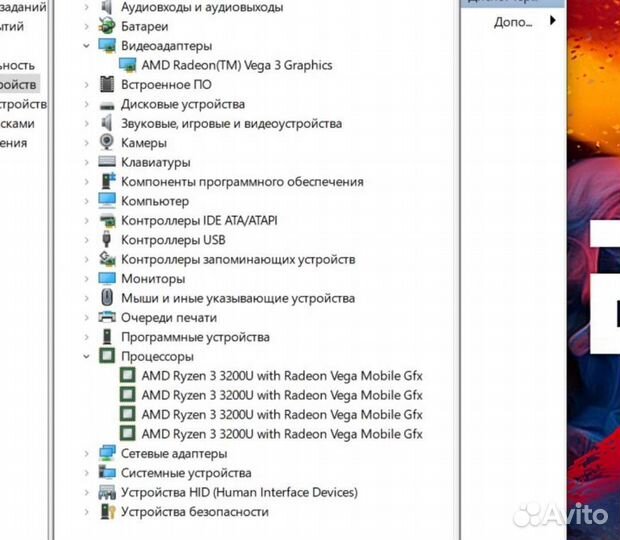
Task: Click the Контроллеры USB plug icon
Action: (x=106, y=239)
